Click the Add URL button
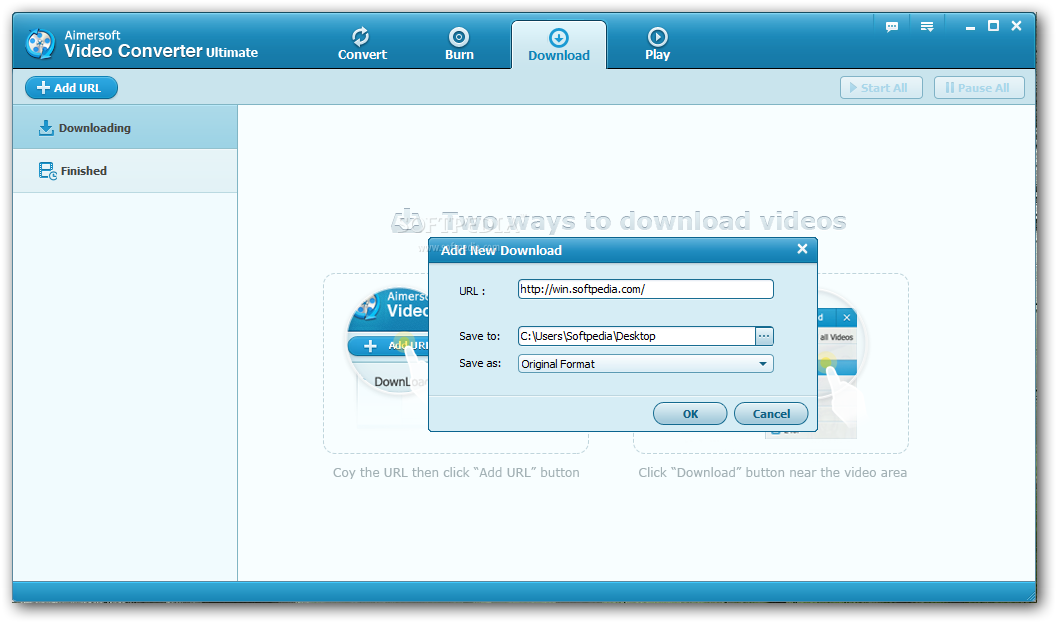 pyautogui.click(x=71, y=88)
